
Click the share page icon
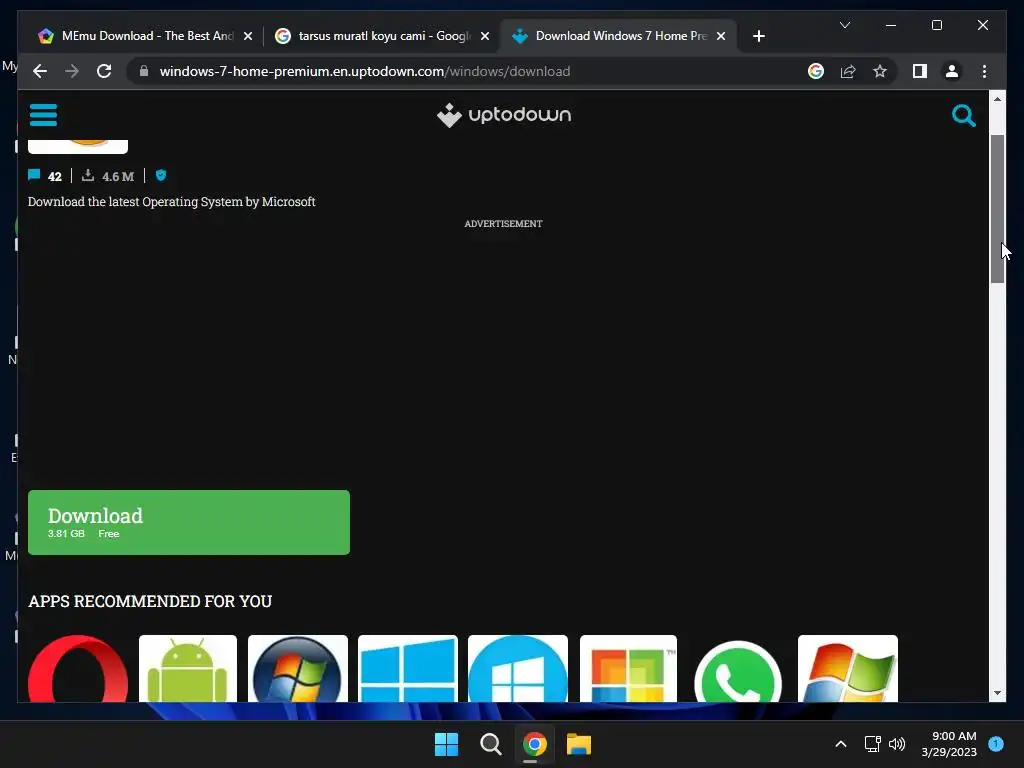pyautogui.click(x=848, y=71)
